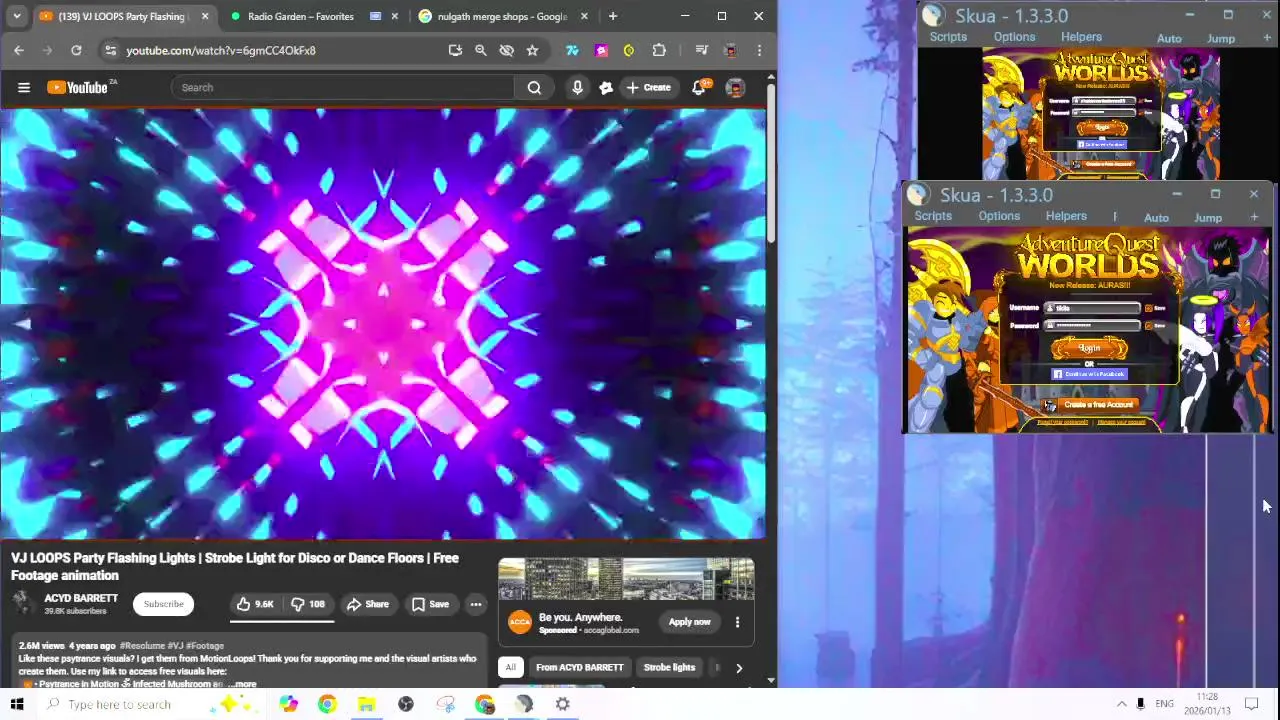Viewport: 1280px width, 720px height.
Task: Show hidden system tray icons chevron
Action: click(x=1121, y=704)
